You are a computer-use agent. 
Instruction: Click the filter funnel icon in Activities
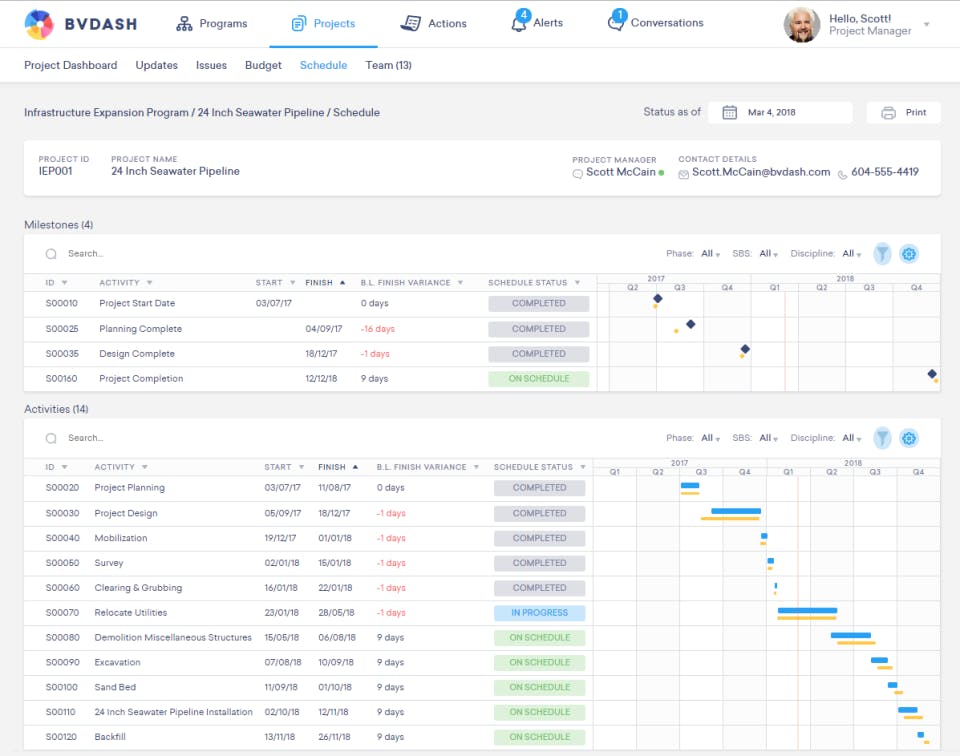[881, 438]
